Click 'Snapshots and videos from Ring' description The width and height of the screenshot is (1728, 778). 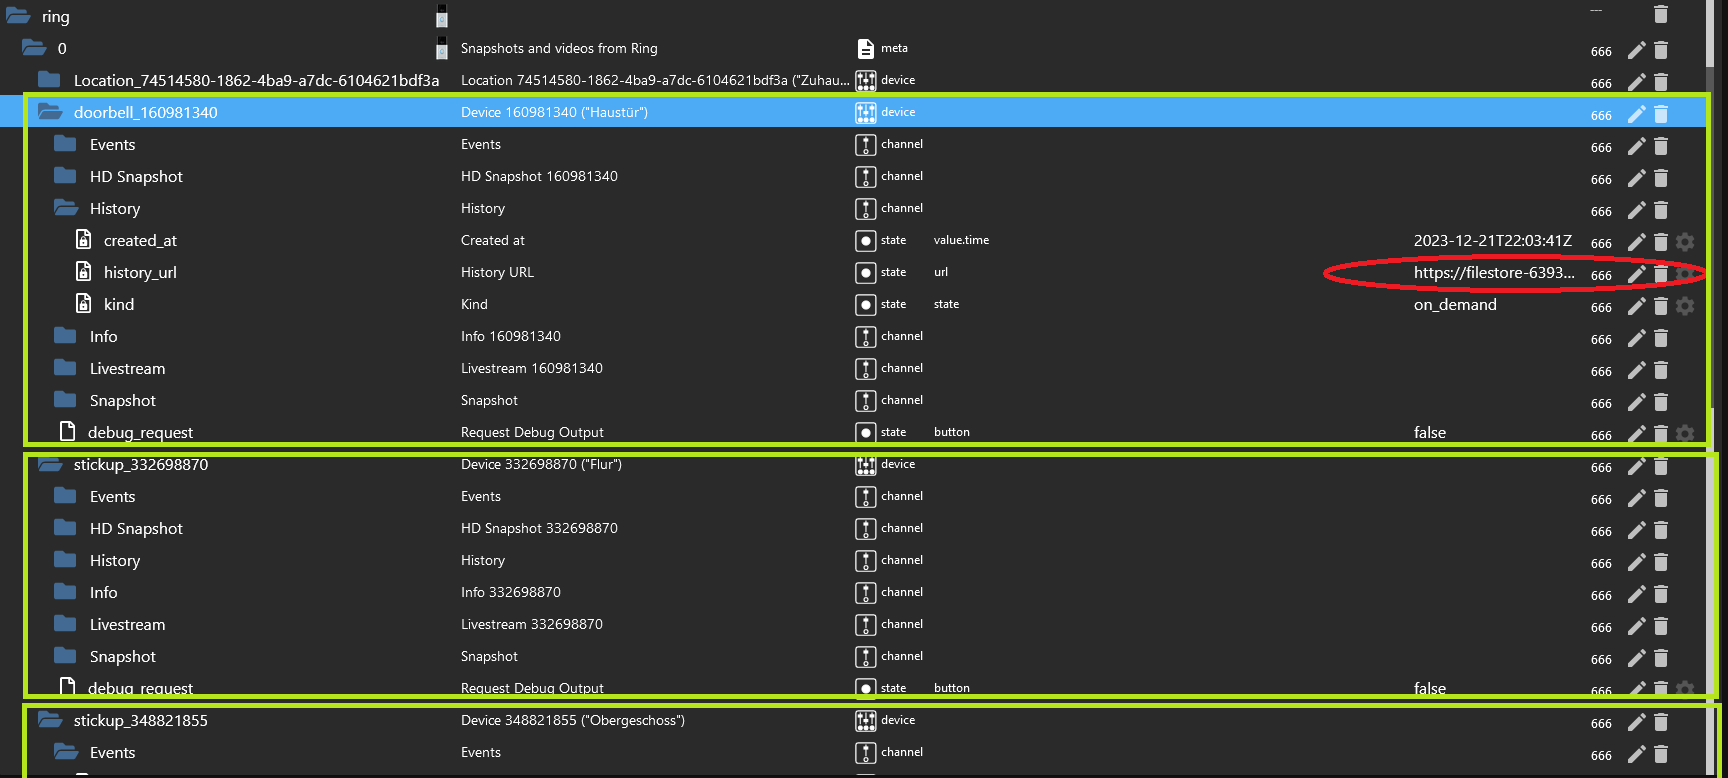(x=559, y=48)
